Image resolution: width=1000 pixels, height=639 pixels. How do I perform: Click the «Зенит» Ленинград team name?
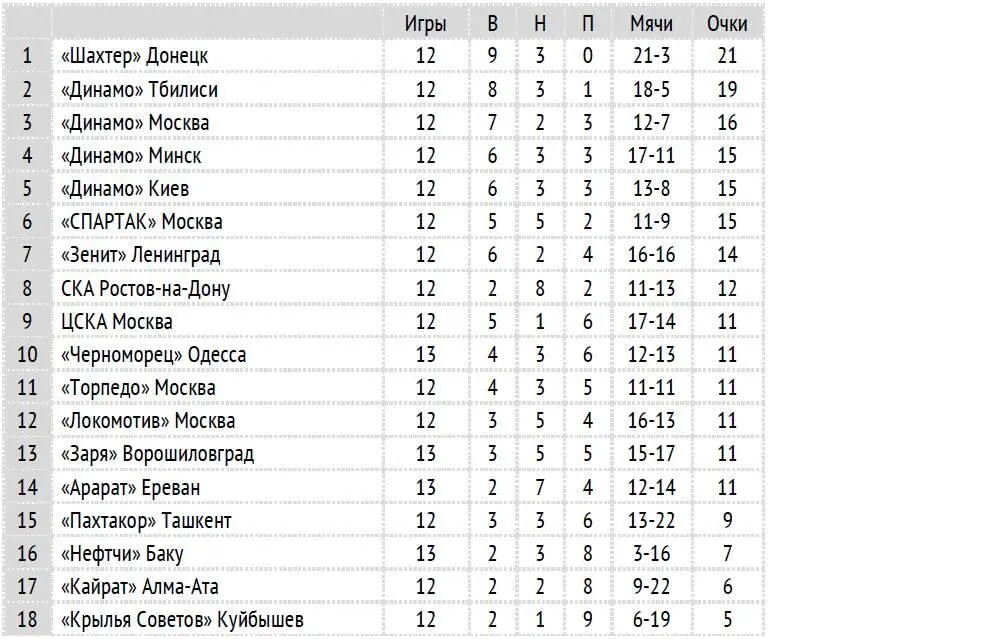[140, 255]
